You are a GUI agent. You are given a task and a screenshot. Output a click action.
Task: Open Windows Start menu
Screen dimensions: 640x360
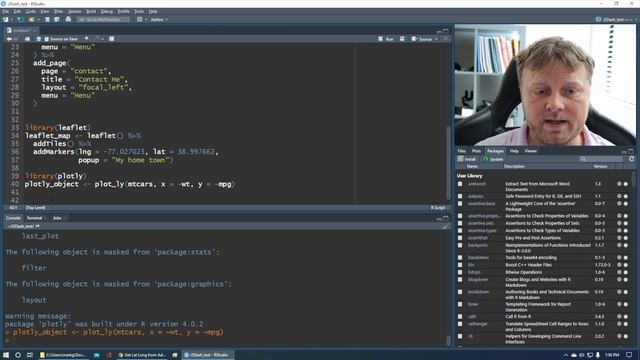point(6,355)
